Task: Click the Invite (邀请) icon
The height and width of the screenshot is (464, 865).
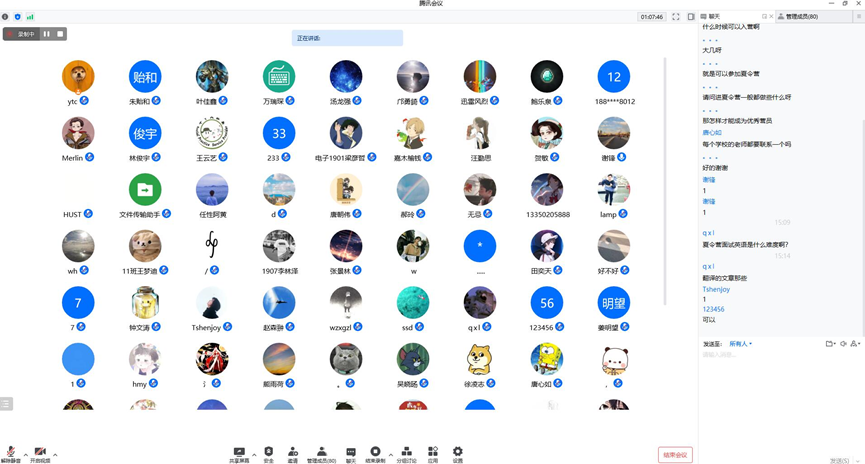Action: 293,453
